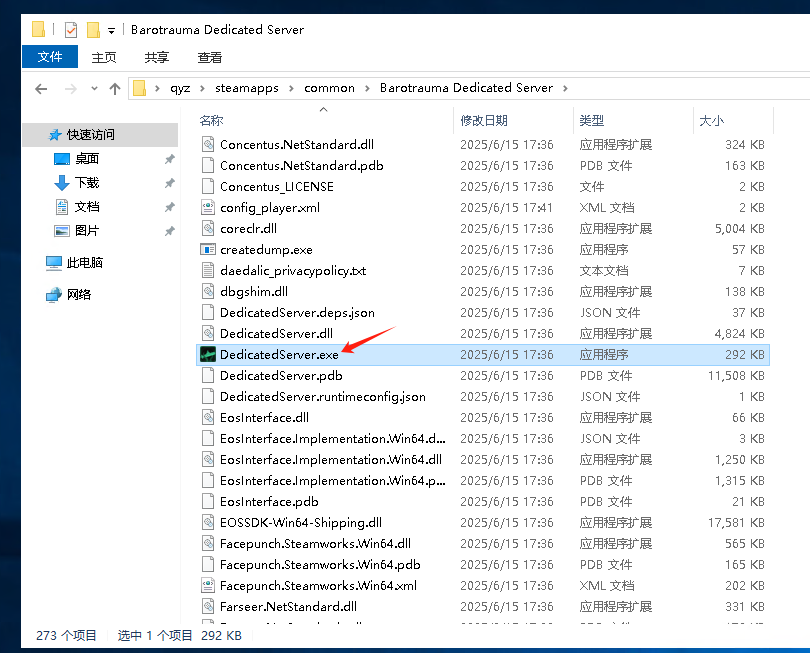This screenshot has width=810, height=653.
Task: Click the Concentus.NetStandard.dll file icon
Action: point(208,144)
